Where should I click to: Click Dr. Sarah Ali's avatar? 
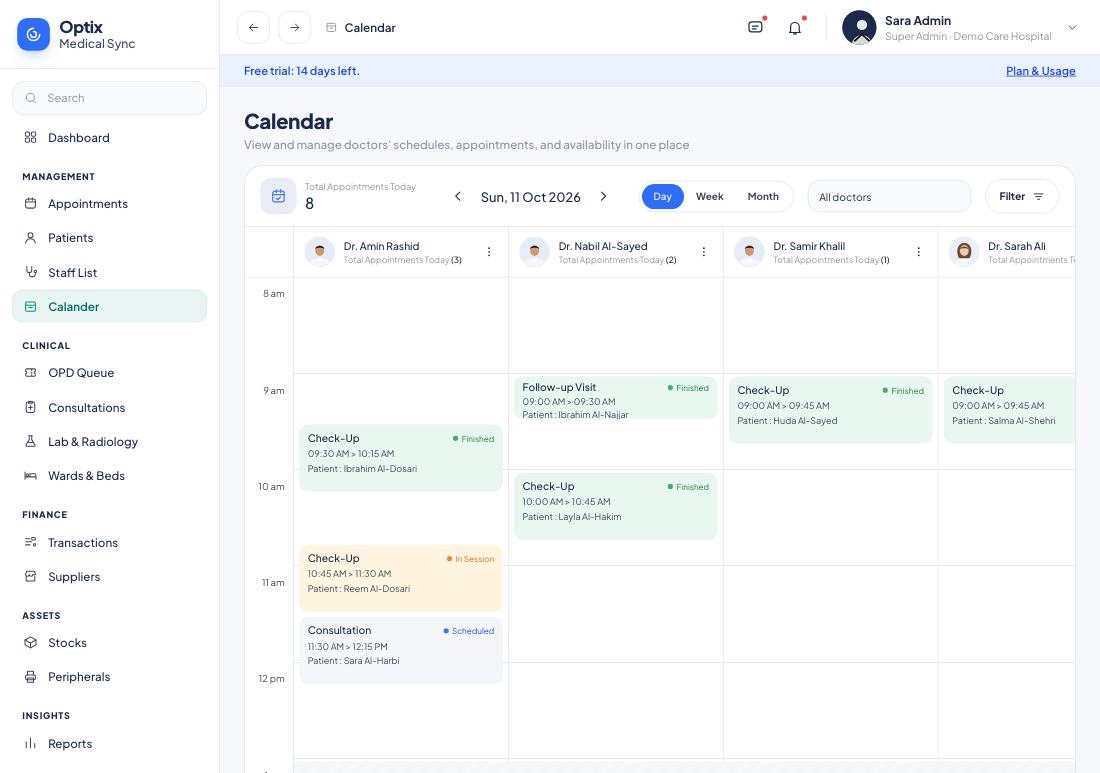(x=964, y=251)
